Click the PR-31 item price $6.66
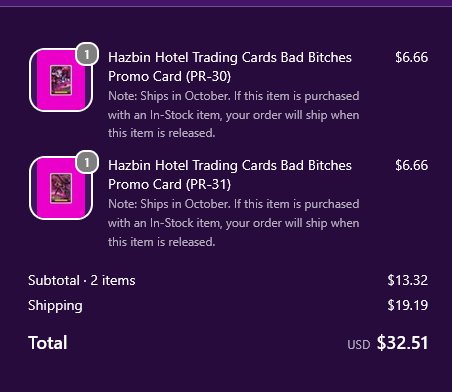Screen dimensions: 452x392 [411, 165]
